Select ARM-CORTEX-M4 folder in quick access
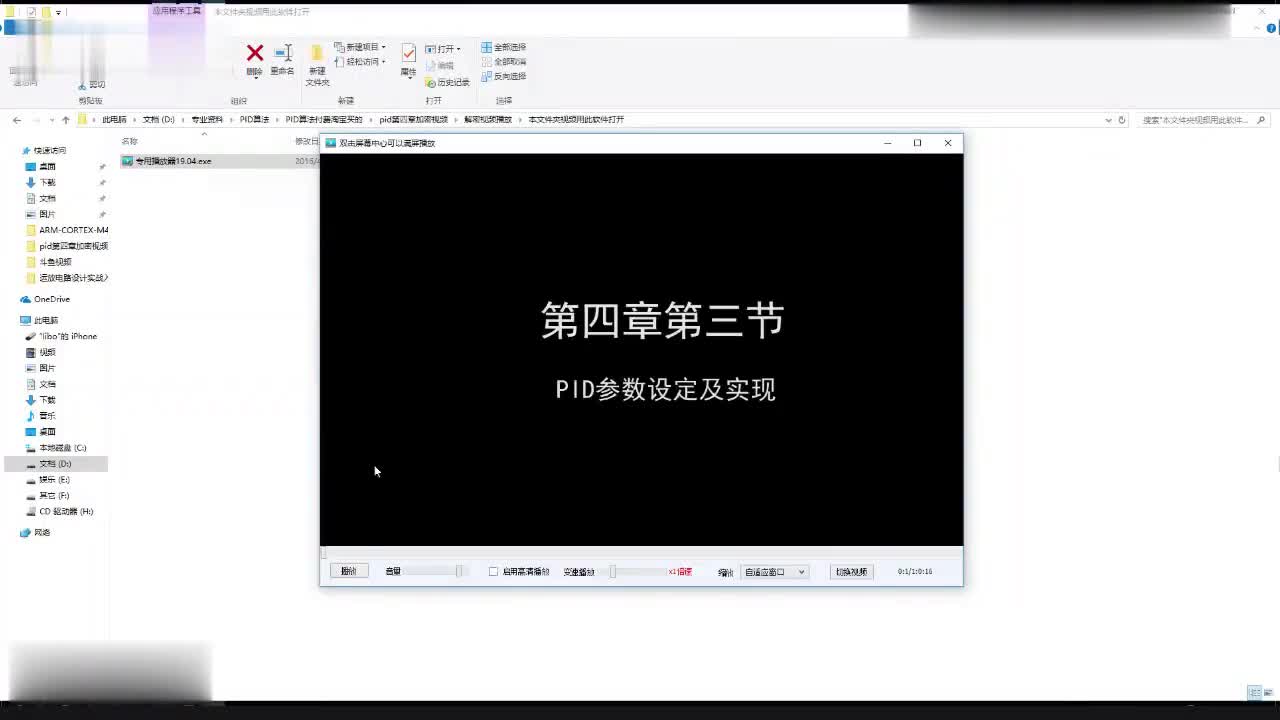 (x=67, y=230)
